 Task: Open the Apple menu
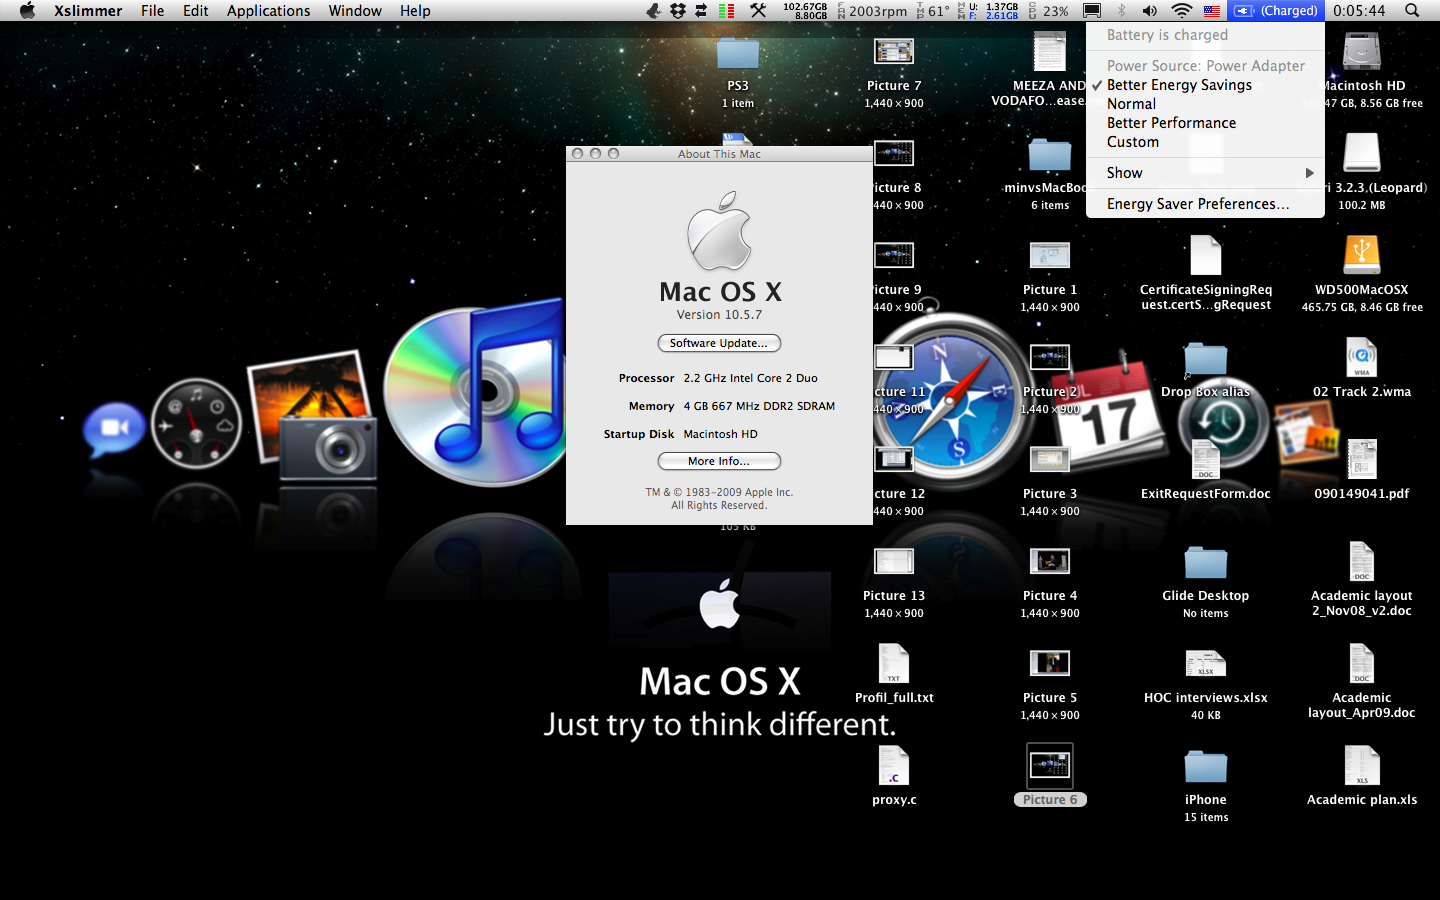[27, 11]
